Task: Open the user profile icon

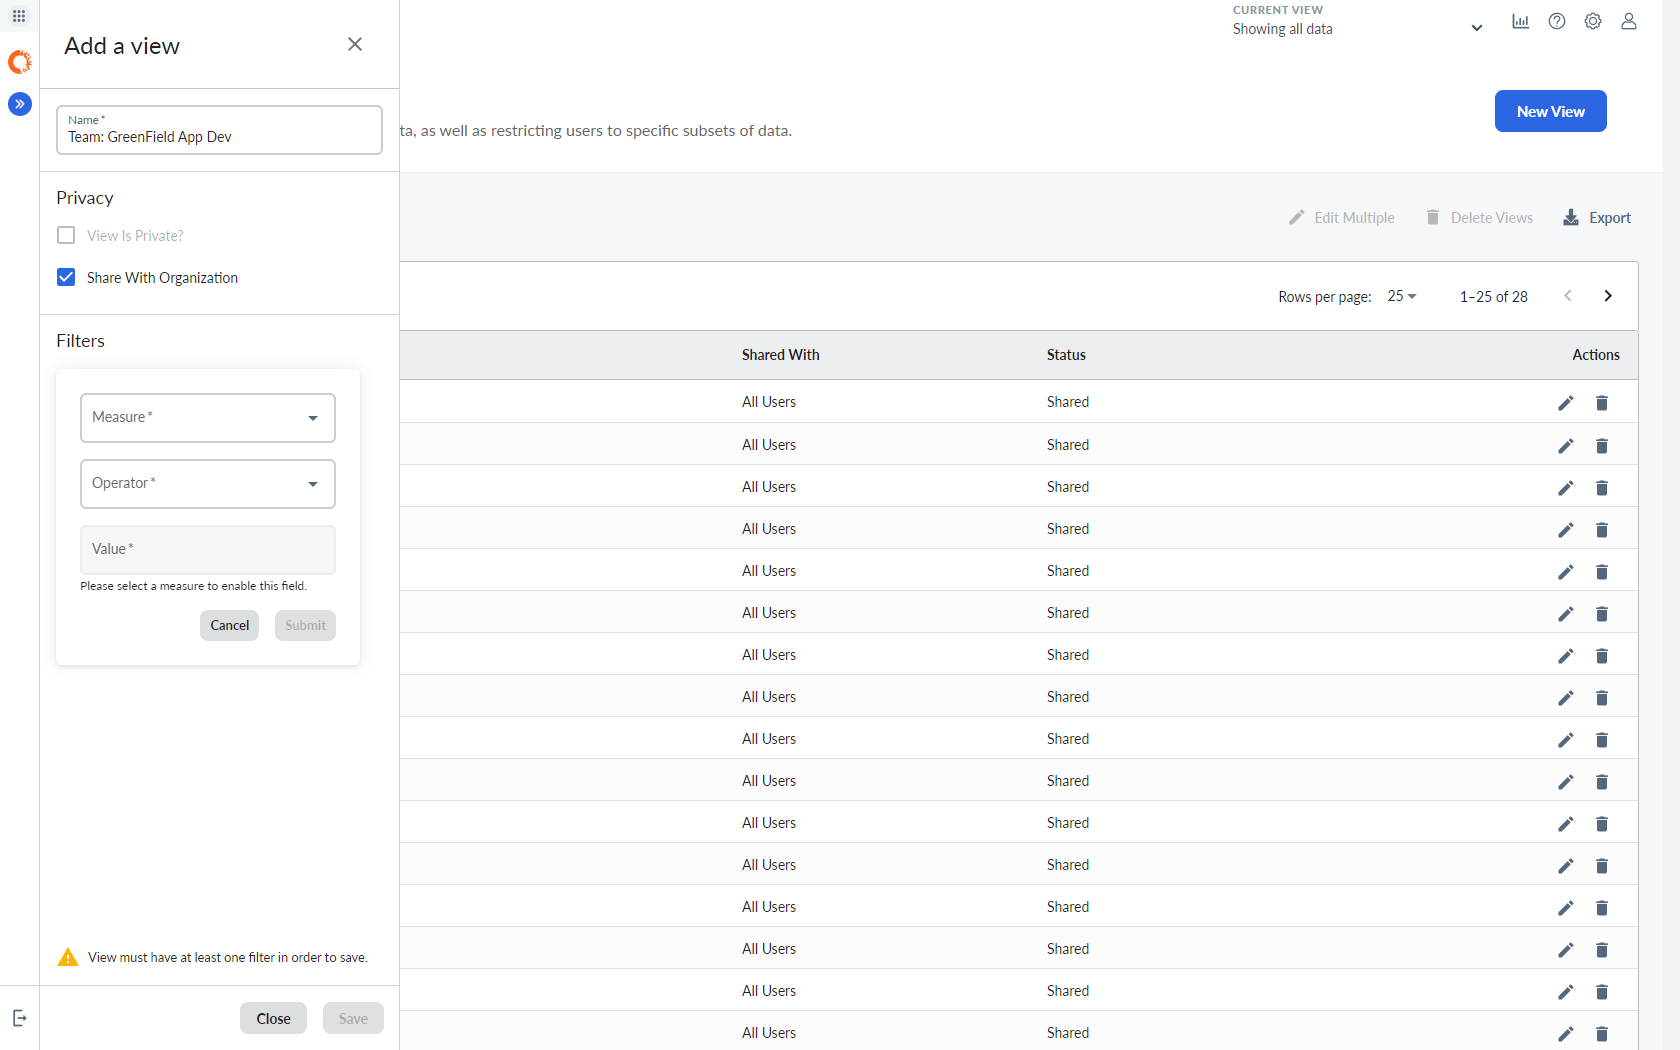Action: (1628, 21)
